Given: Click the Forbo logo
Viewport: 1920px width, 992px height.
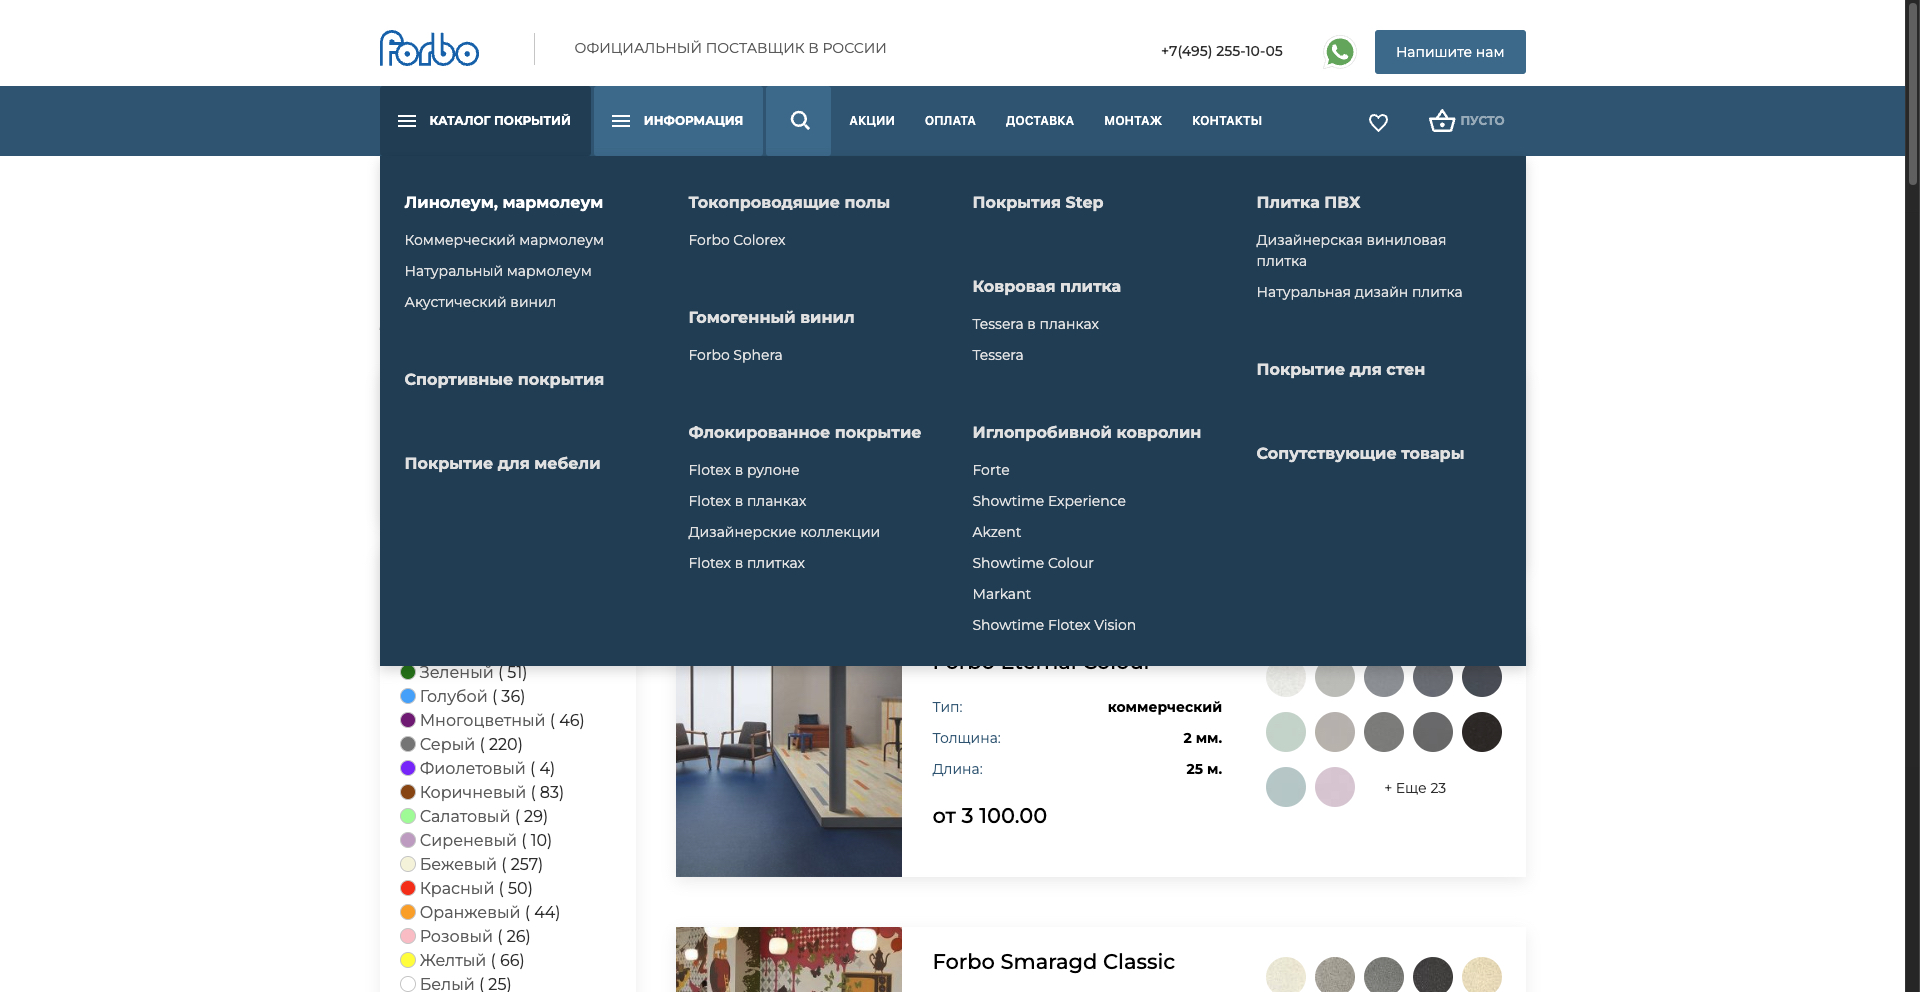Looking at the screenshot, I should 429,48.
